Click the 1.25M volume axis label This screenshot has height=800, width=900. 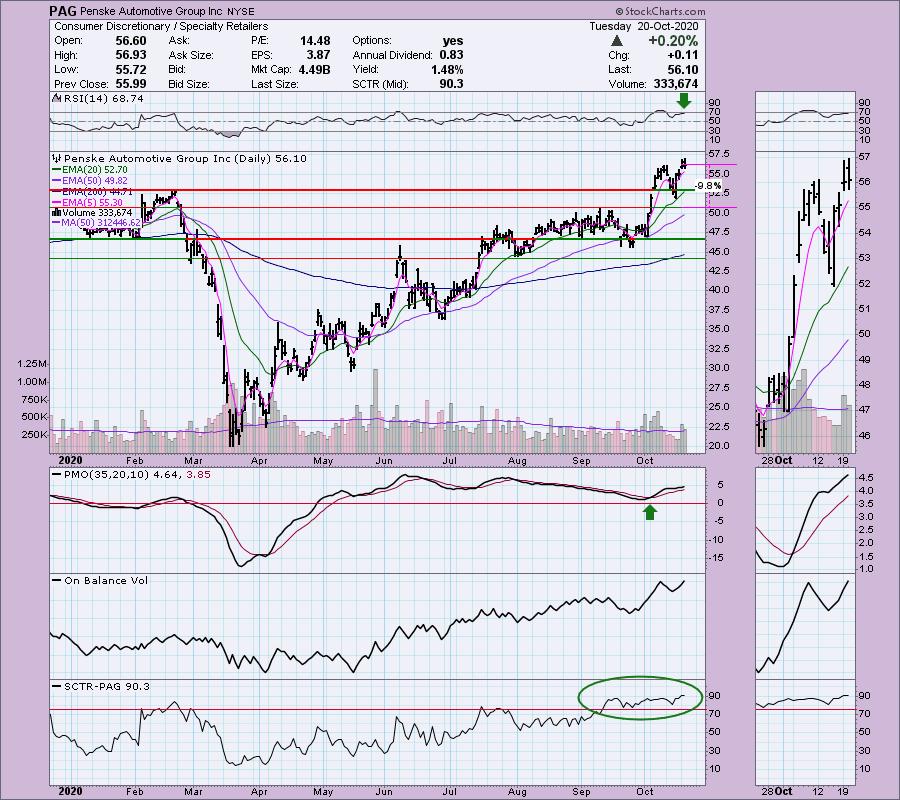tap(32, 364)
